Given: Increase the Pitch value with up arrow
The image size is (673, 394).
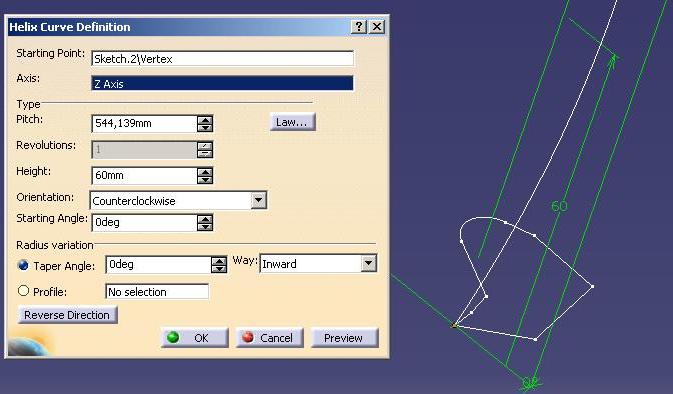Looking at the screenshot, I should point(205,120).
